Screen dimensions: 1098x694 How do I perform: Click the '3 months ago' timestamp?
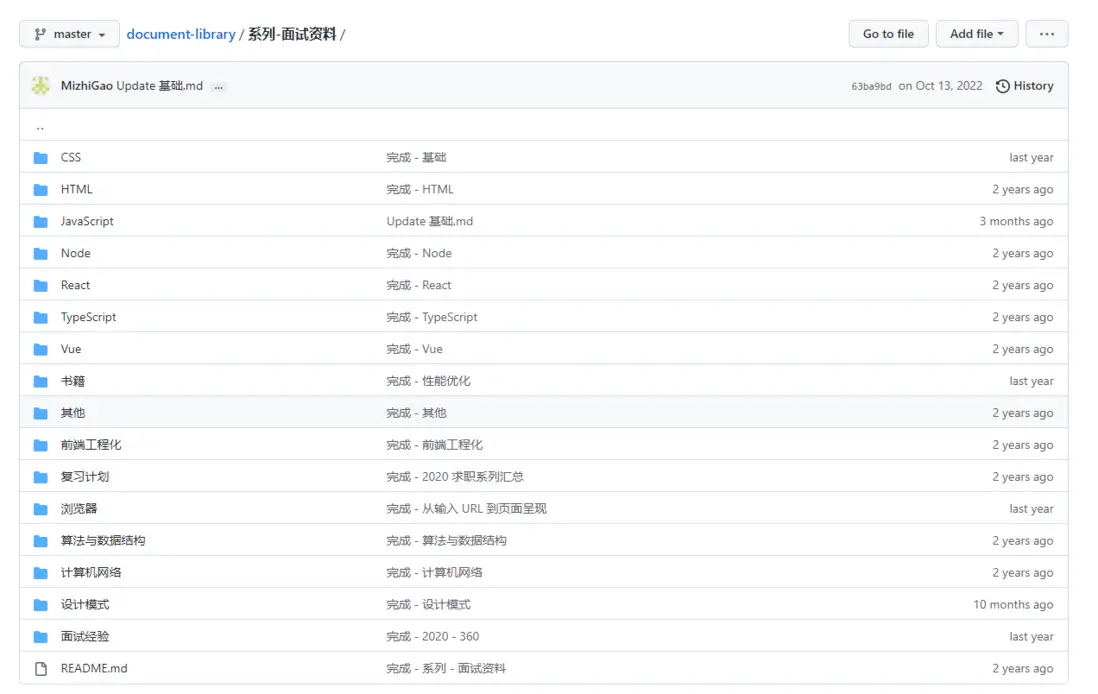point(1016,221)
